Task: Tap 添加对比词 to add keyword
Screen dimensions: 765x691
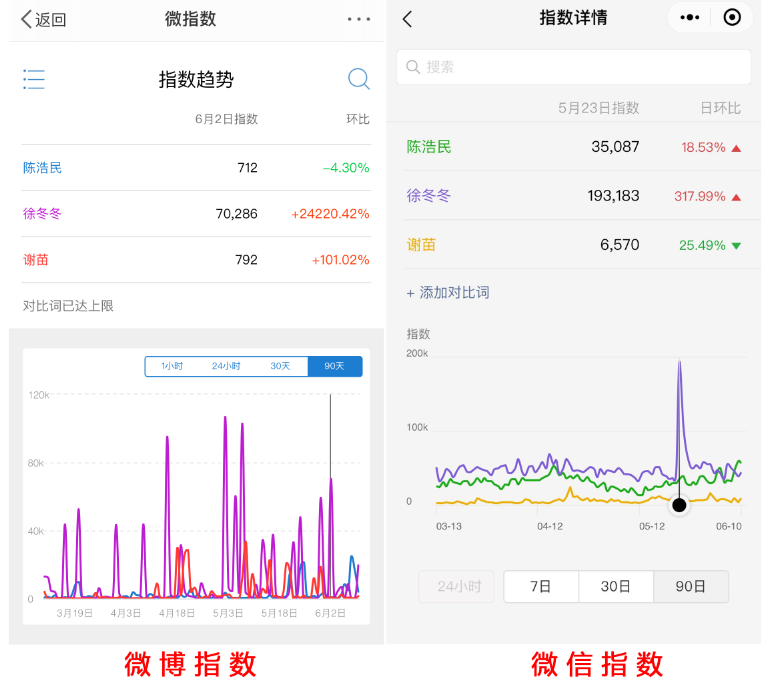Action: click(448, 292)
